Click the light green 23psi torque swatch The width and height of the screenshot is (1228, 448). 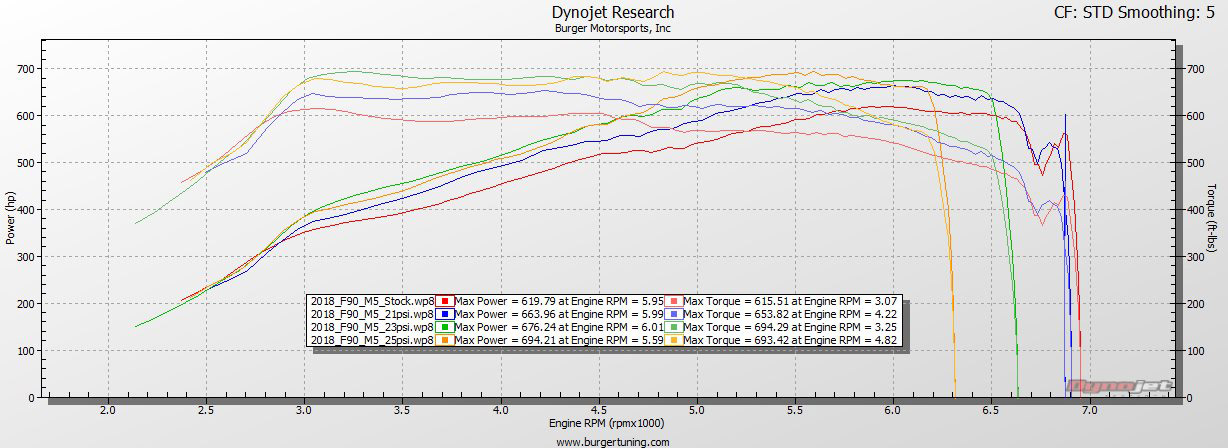[674, 327]
